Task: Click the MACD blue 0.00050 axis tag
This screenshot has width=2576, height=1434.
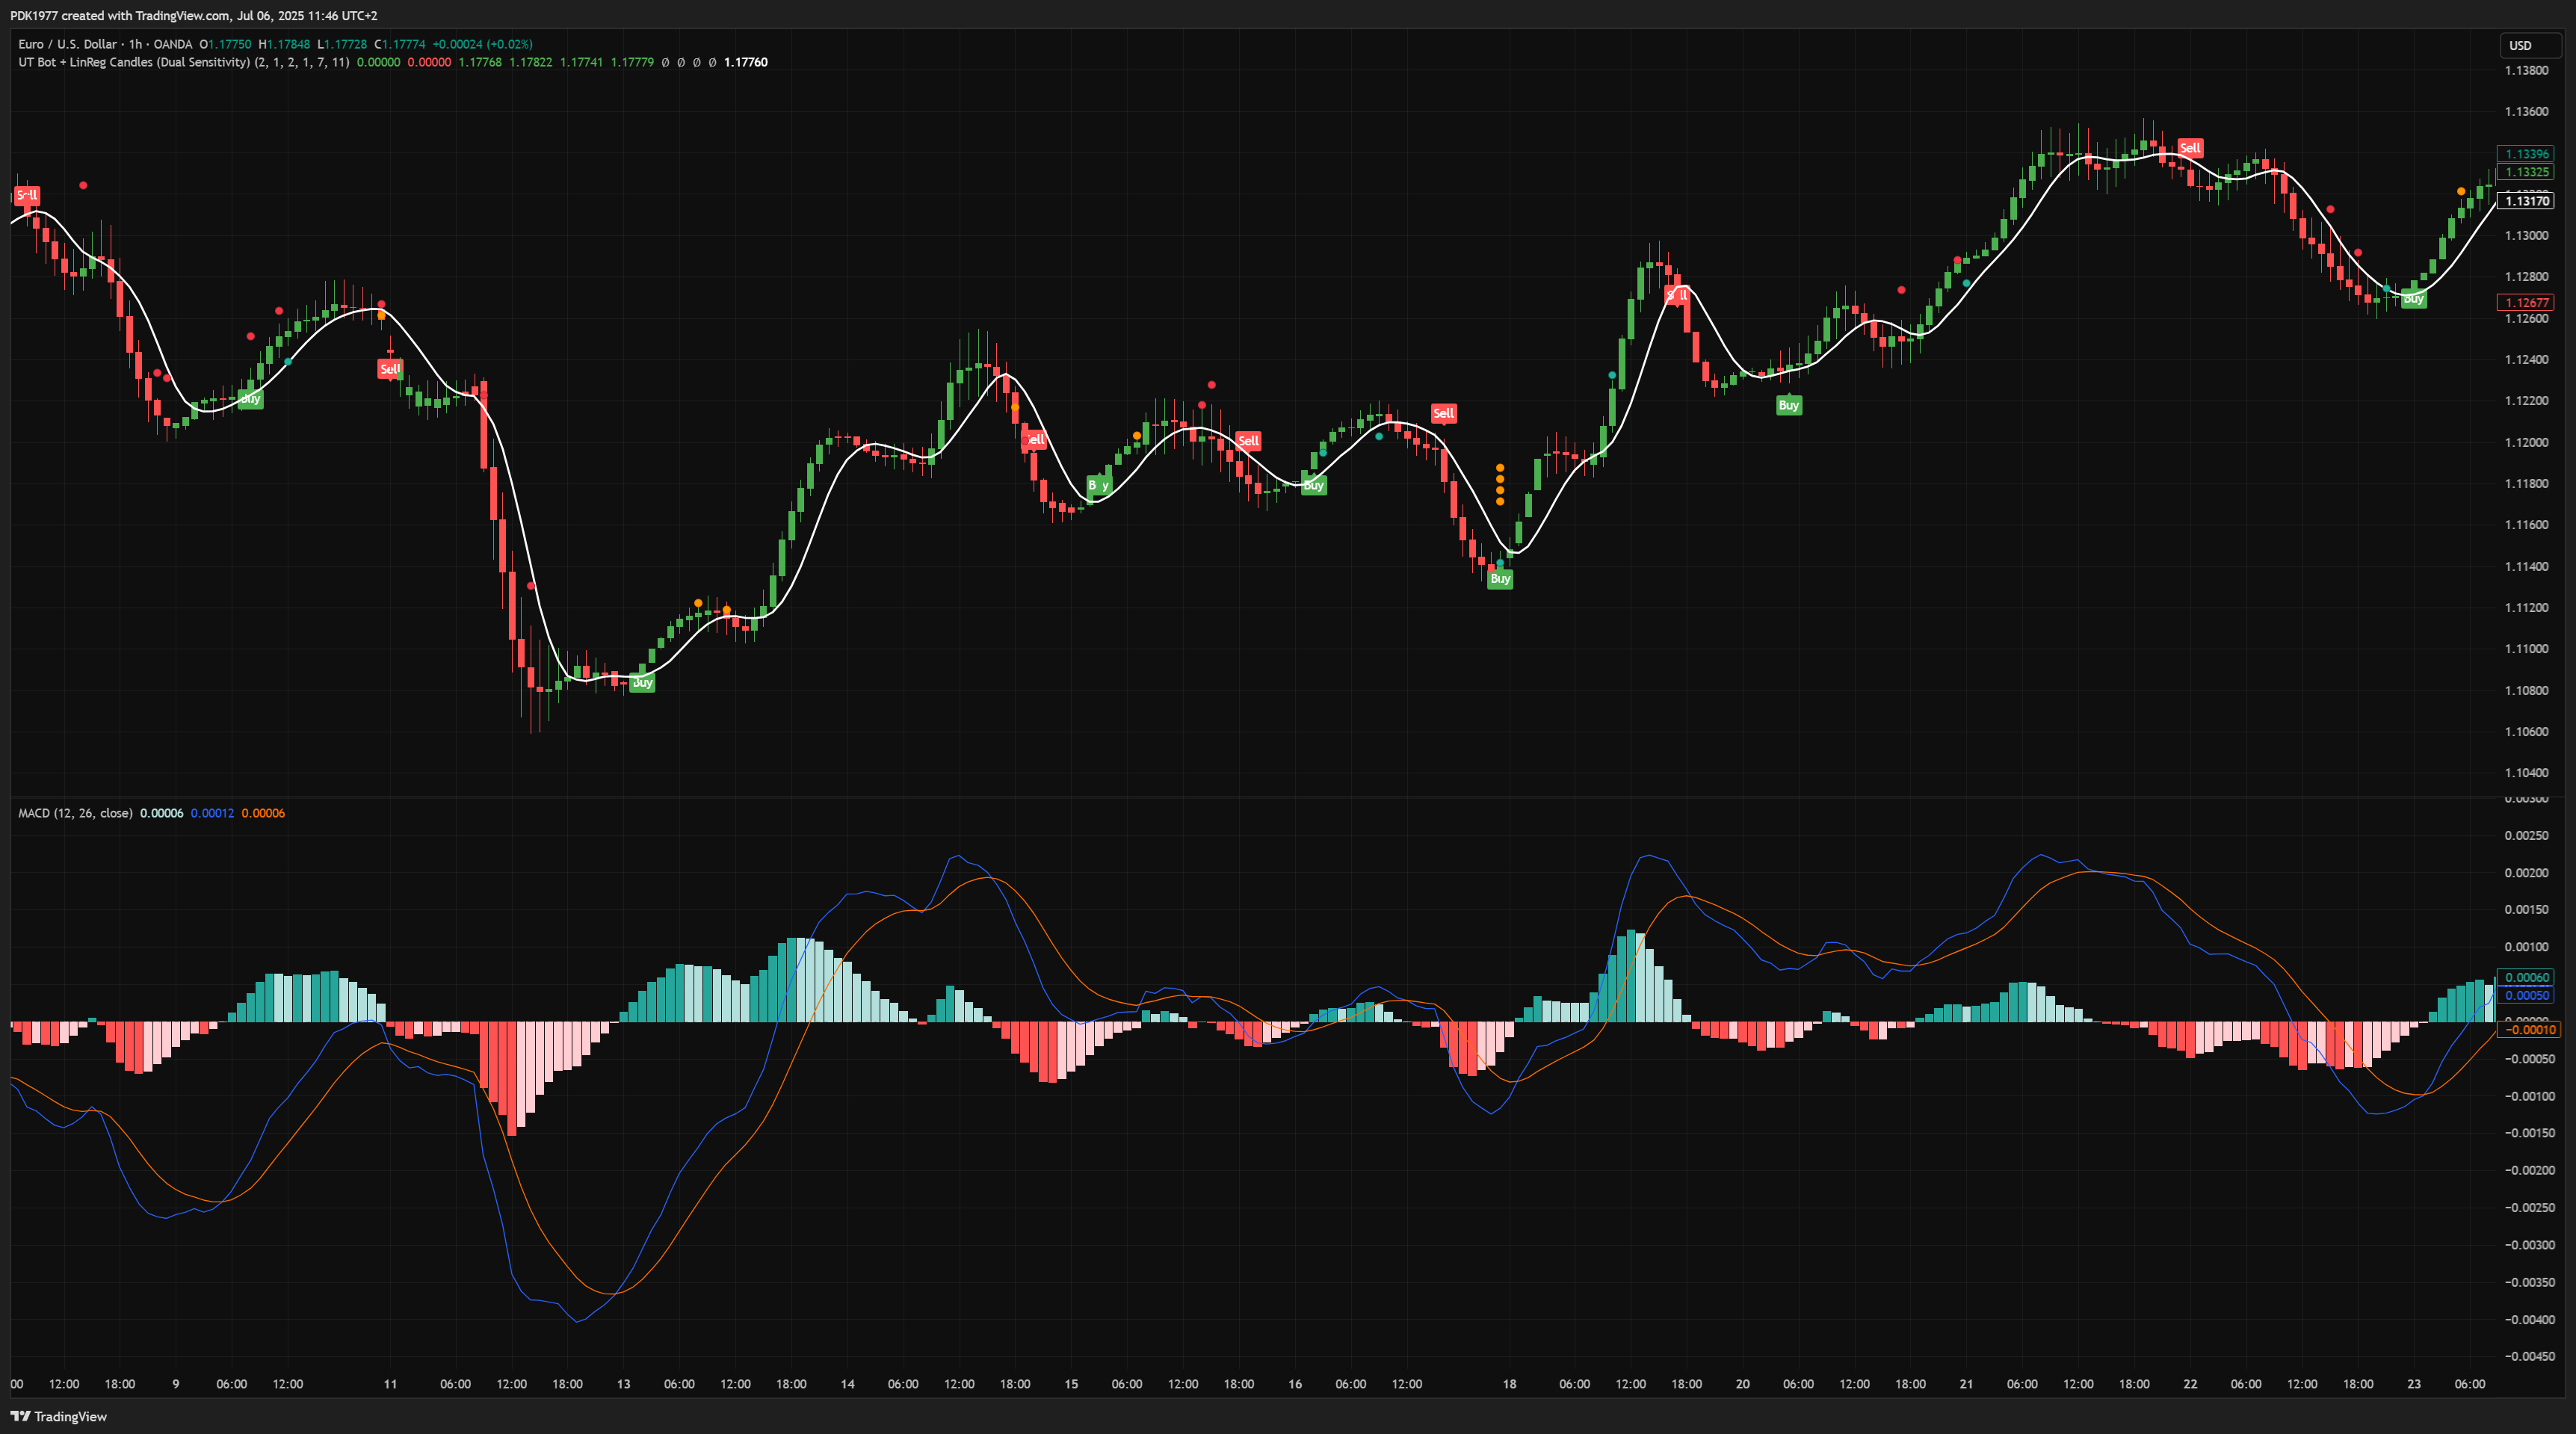Action: [x=2526, y=995]
